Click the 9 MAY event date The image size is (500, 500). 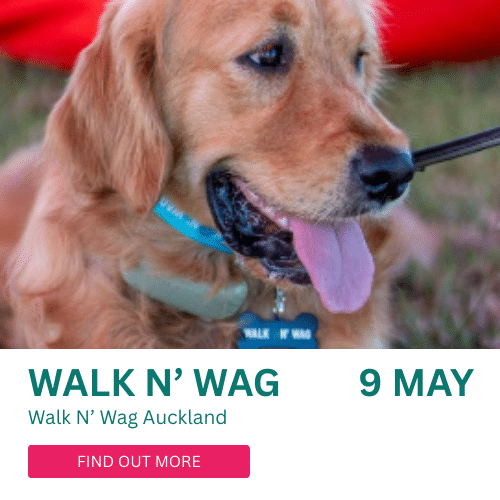416,383
